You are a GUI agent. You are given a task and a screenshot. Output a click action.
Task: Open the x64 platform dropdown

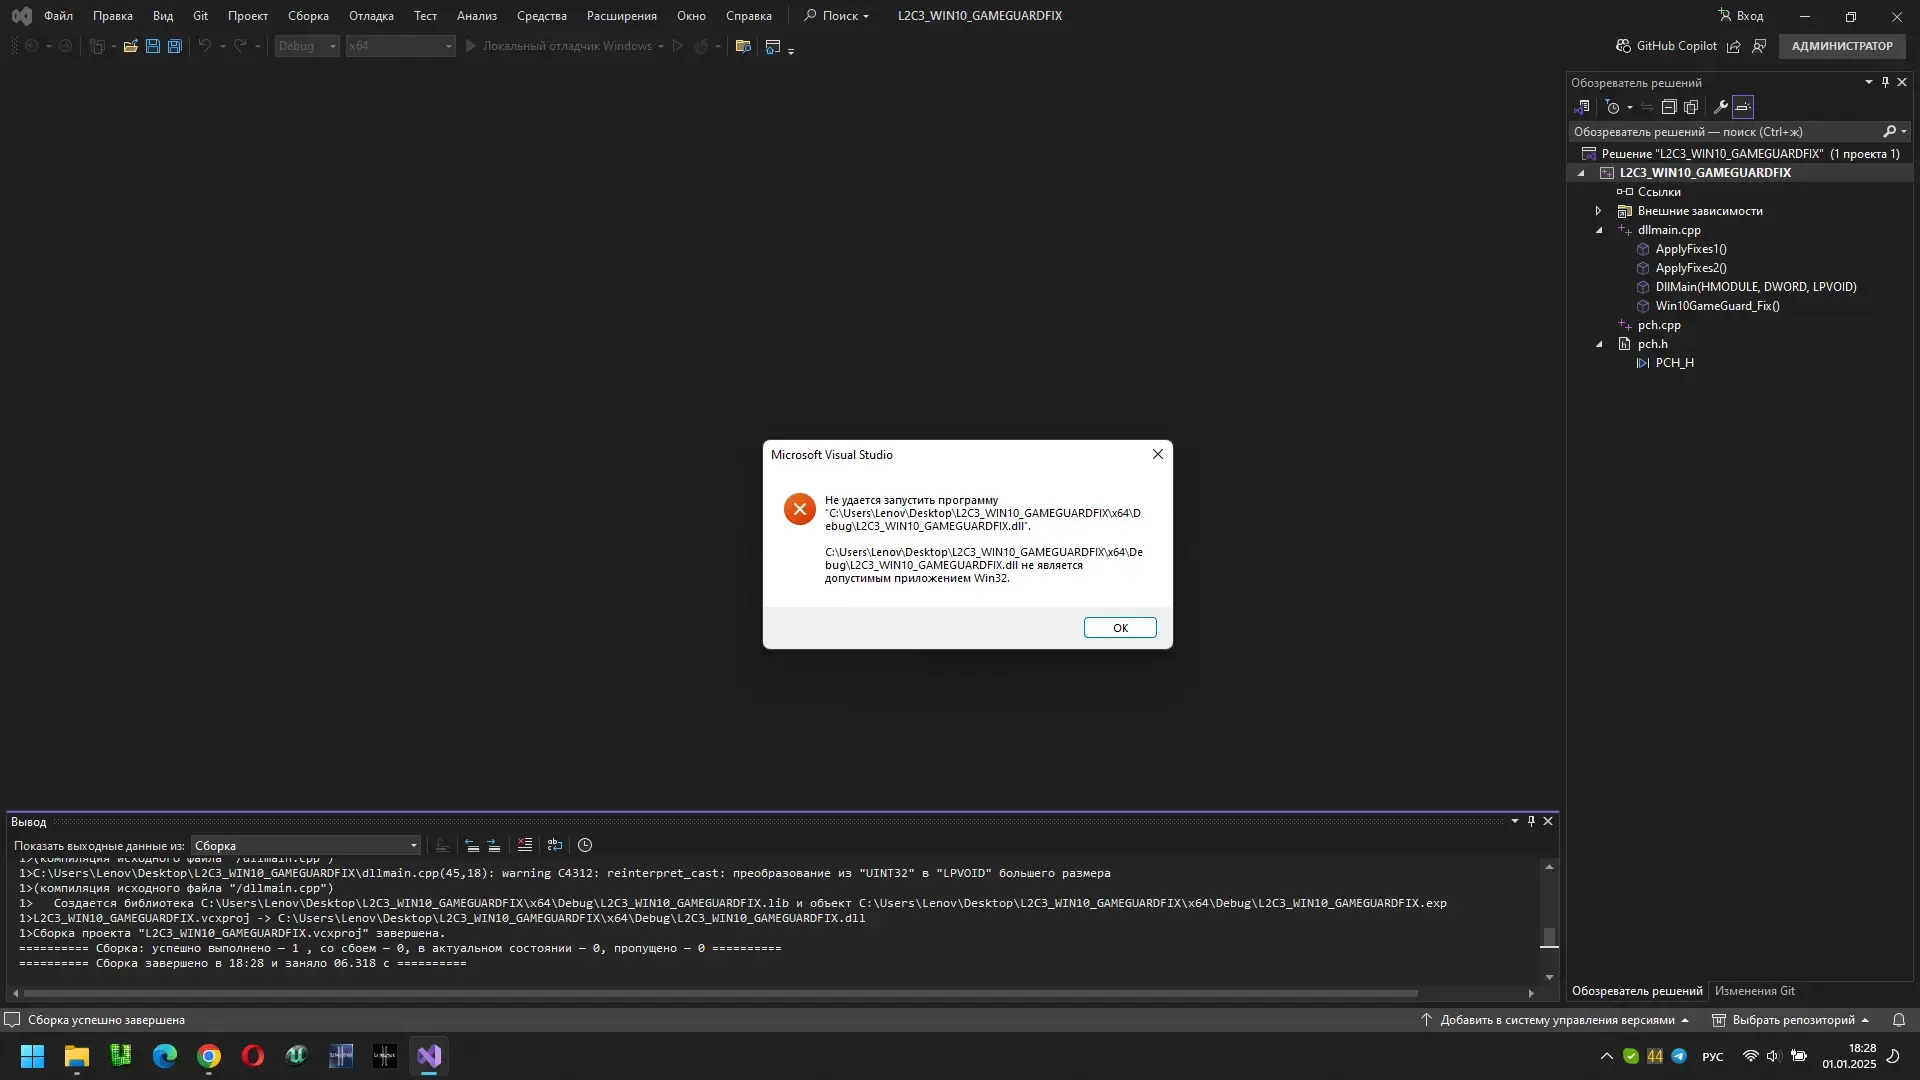[400, 46]
